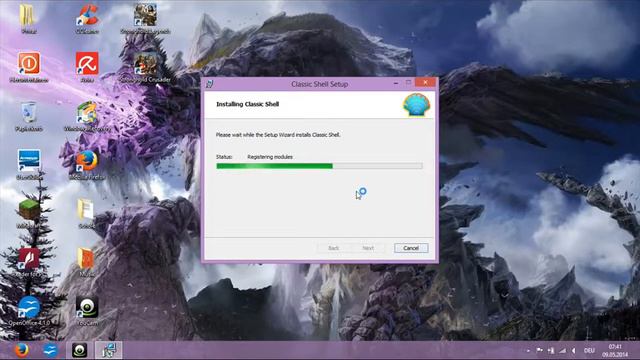Open Firefox from the taskbar
Screen dimensions: 640x360
click(x=21, y=350)
